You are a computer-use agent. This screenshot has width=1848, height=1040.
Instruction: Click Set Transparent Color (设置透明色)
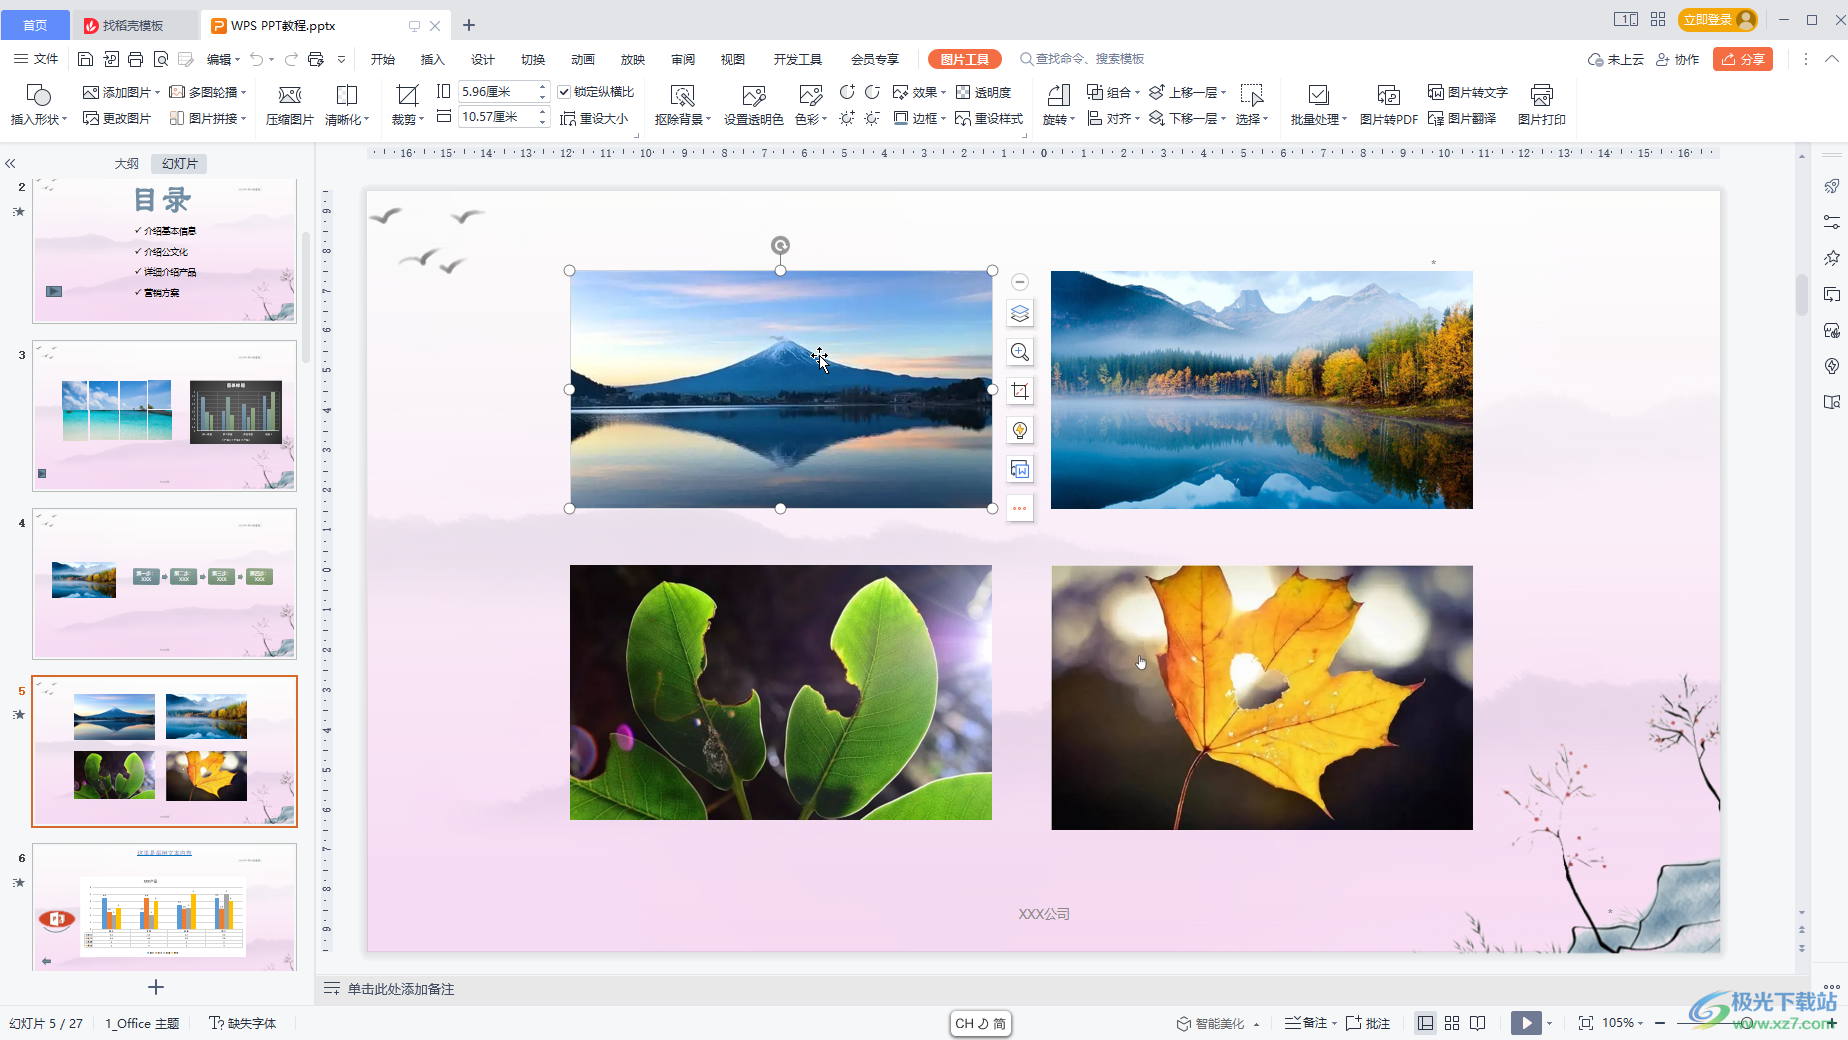point(754,104)
